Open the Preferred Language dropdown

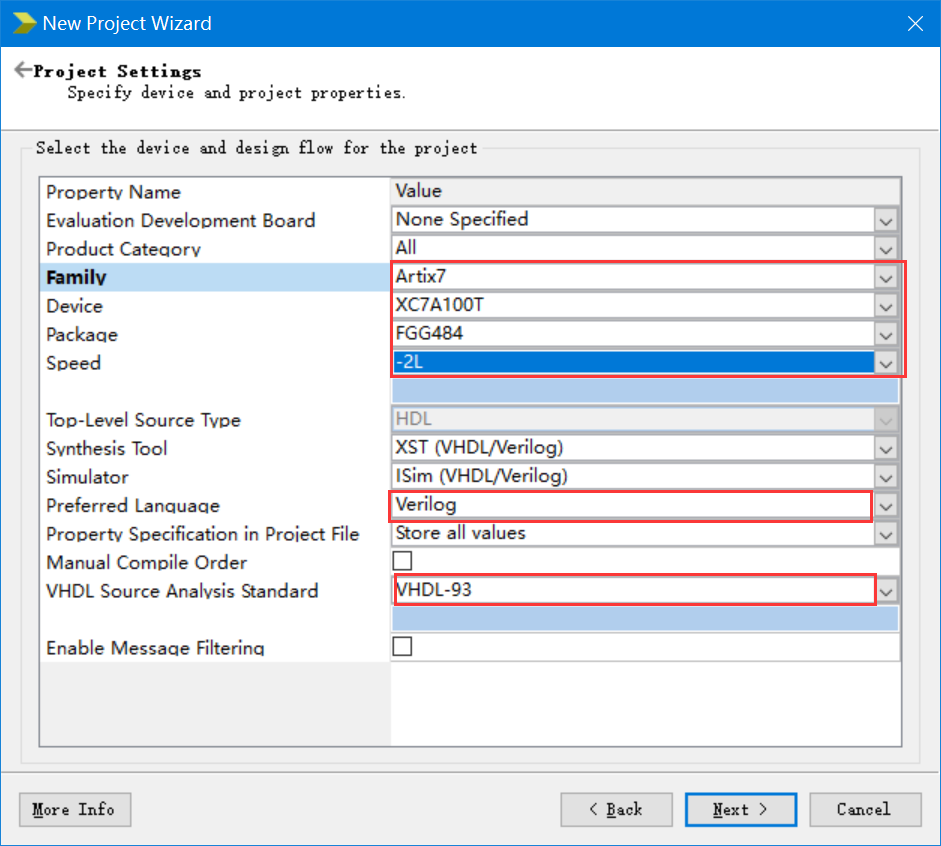point(886,506)
